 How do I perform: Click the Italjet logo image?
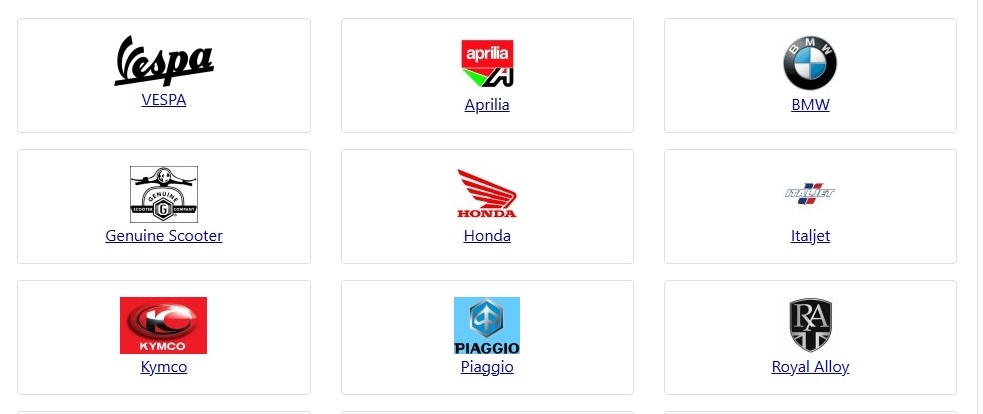pyautogui.click(x=810, y=194)
